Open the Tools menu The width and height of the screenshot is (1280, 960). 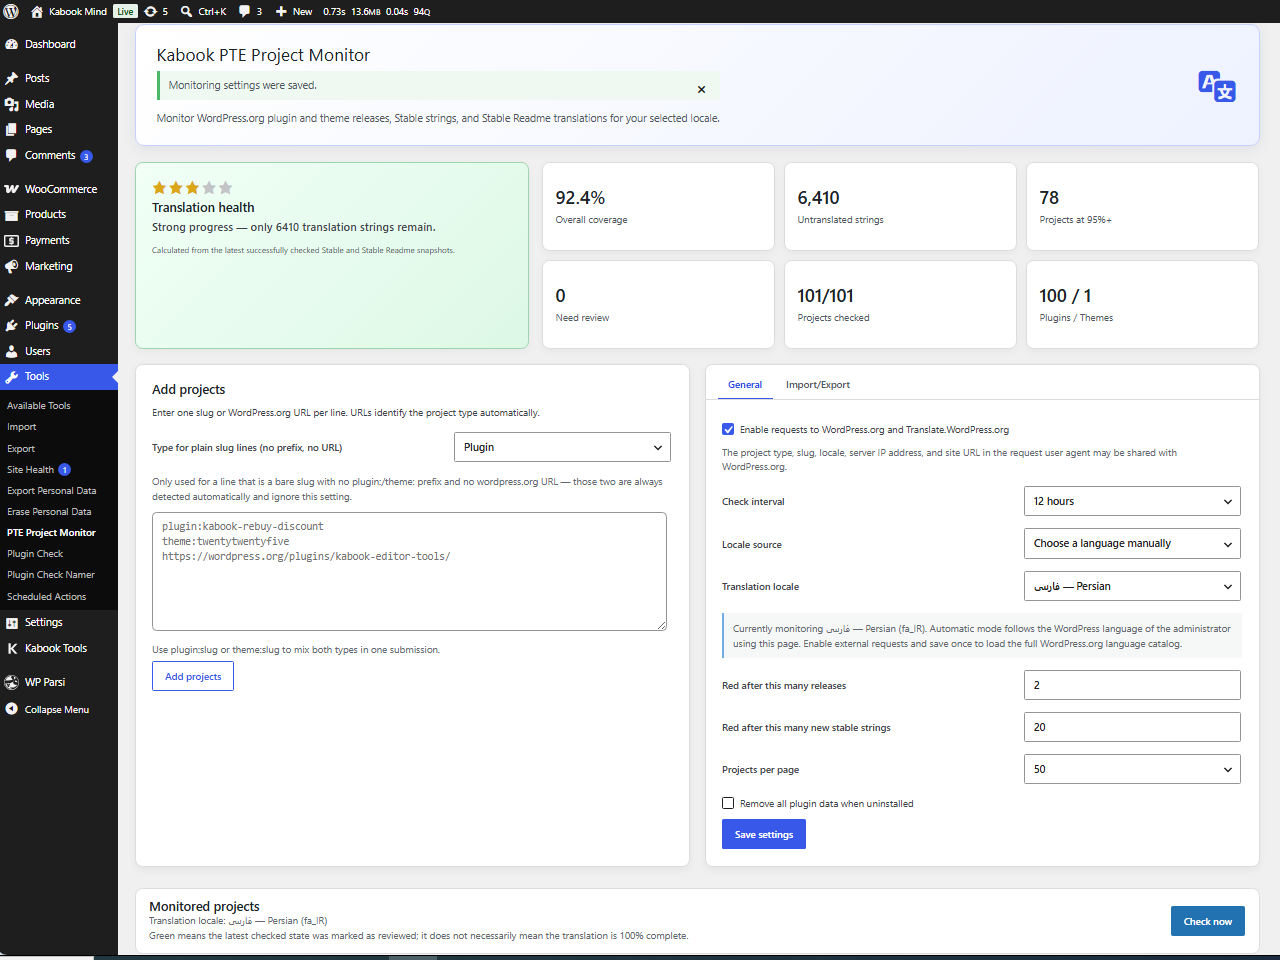59,377
